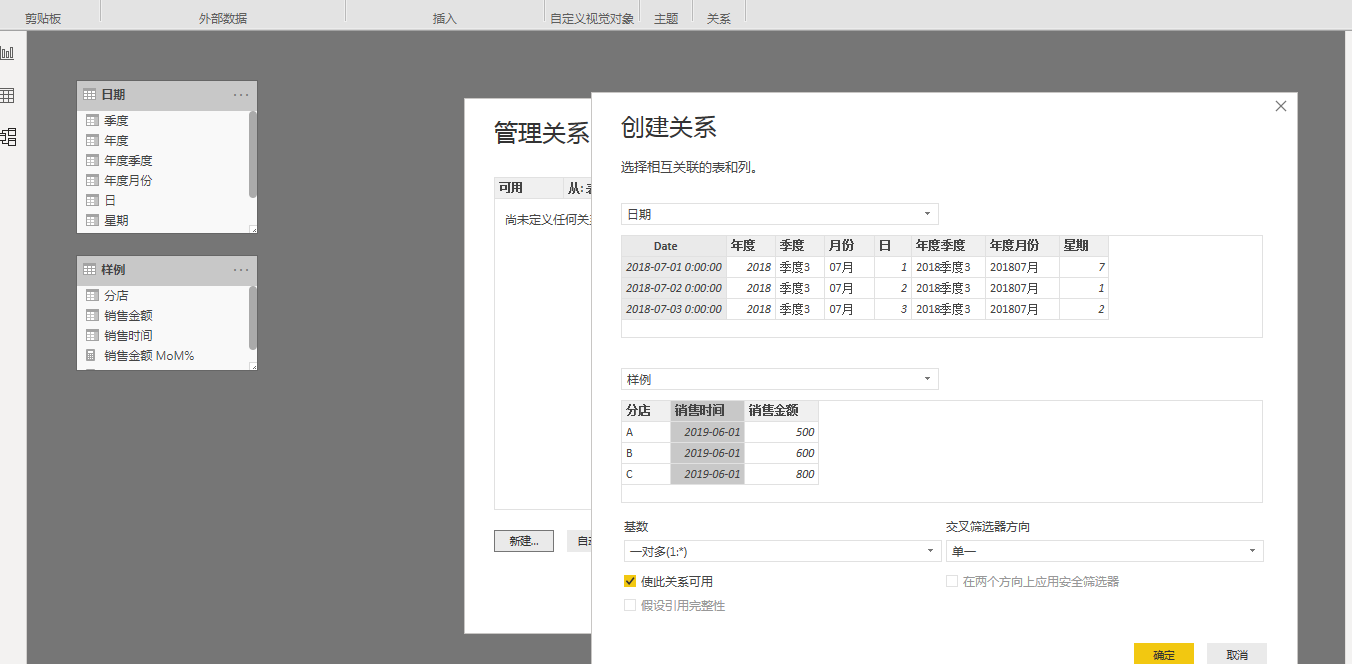
Task: Select the 销售金额 field in 样例 table
Action: click(x=128, y=315)
